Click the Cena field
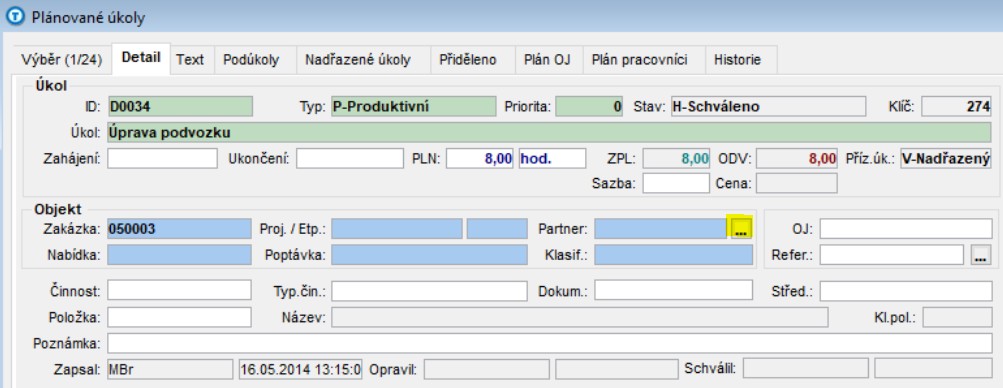Screen dimensions: 1003x388 (x=797, y=183)
